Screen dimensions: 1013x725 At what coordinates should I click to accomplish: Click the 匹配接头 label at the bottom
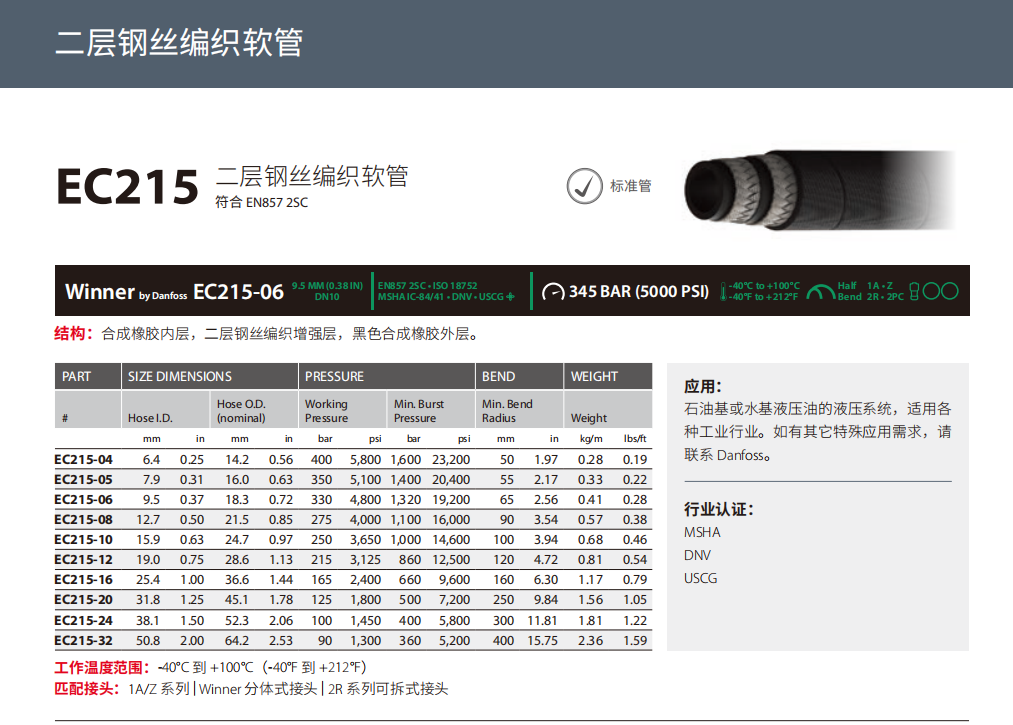point(87,689)
